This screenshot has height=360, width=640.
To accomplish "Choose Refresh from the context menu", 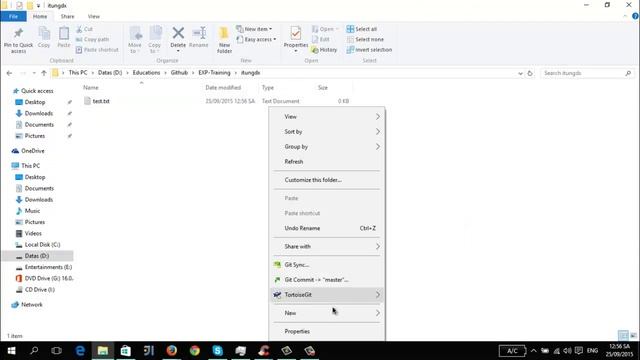I will (x=327, y=162).
